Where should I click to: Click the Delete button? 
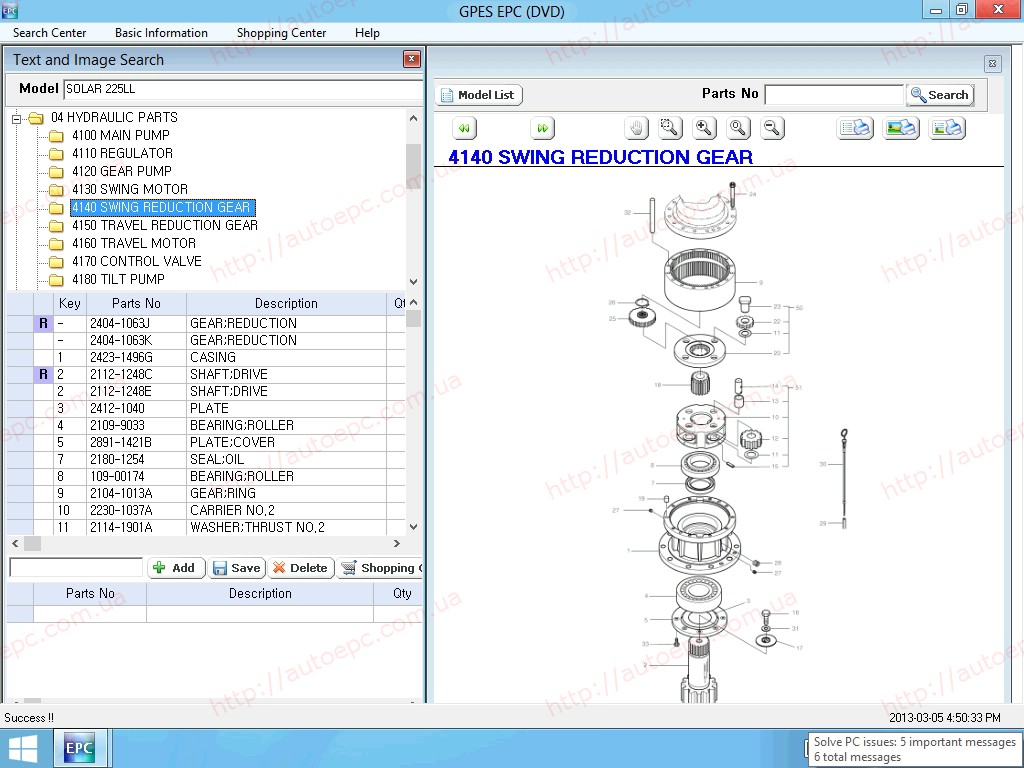(300, 568)
